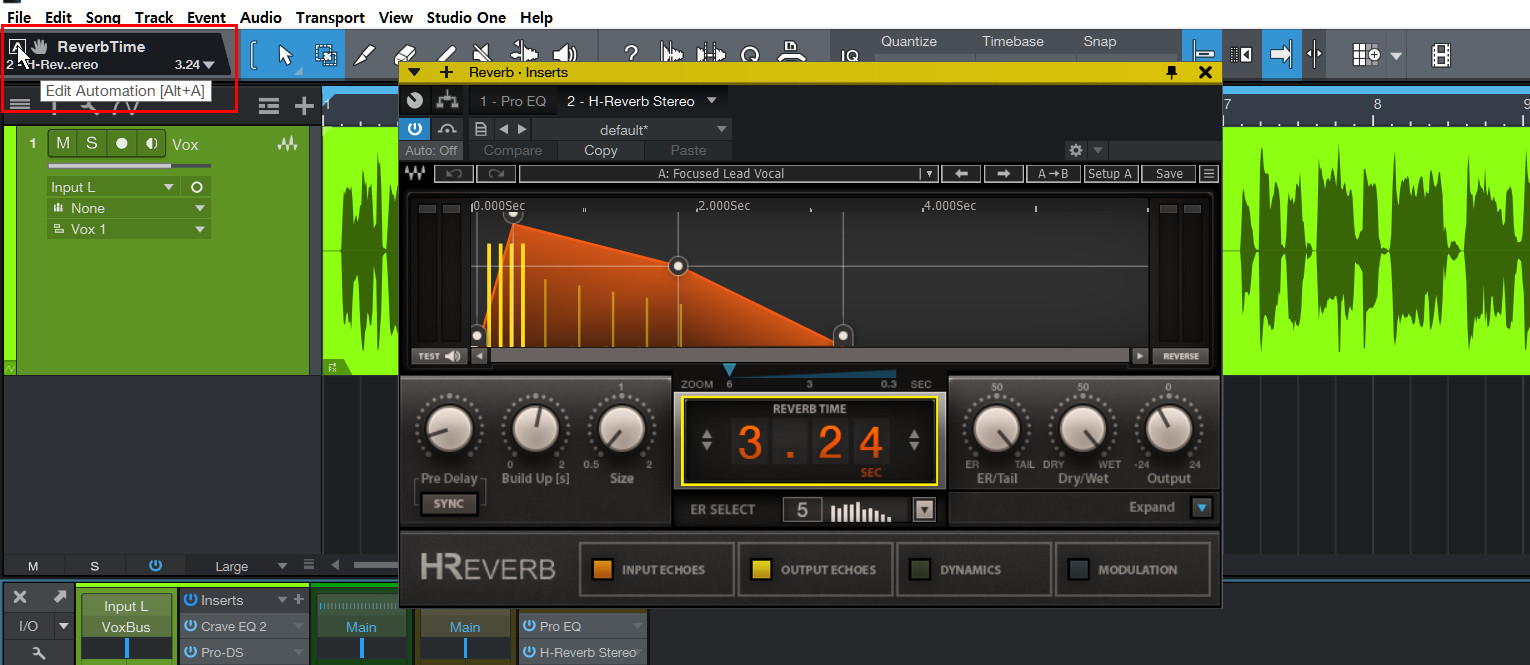The height and width of the screenshot is (665, 1530).
Task: Click the Edit Automation icon beside ReverbTime
Action: [17, 46]
